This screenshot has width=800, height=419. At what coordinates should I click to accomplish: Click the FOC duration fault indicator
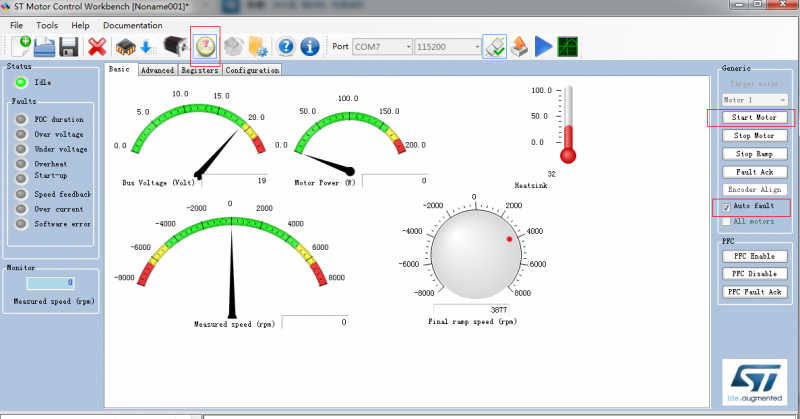point(21,119)
